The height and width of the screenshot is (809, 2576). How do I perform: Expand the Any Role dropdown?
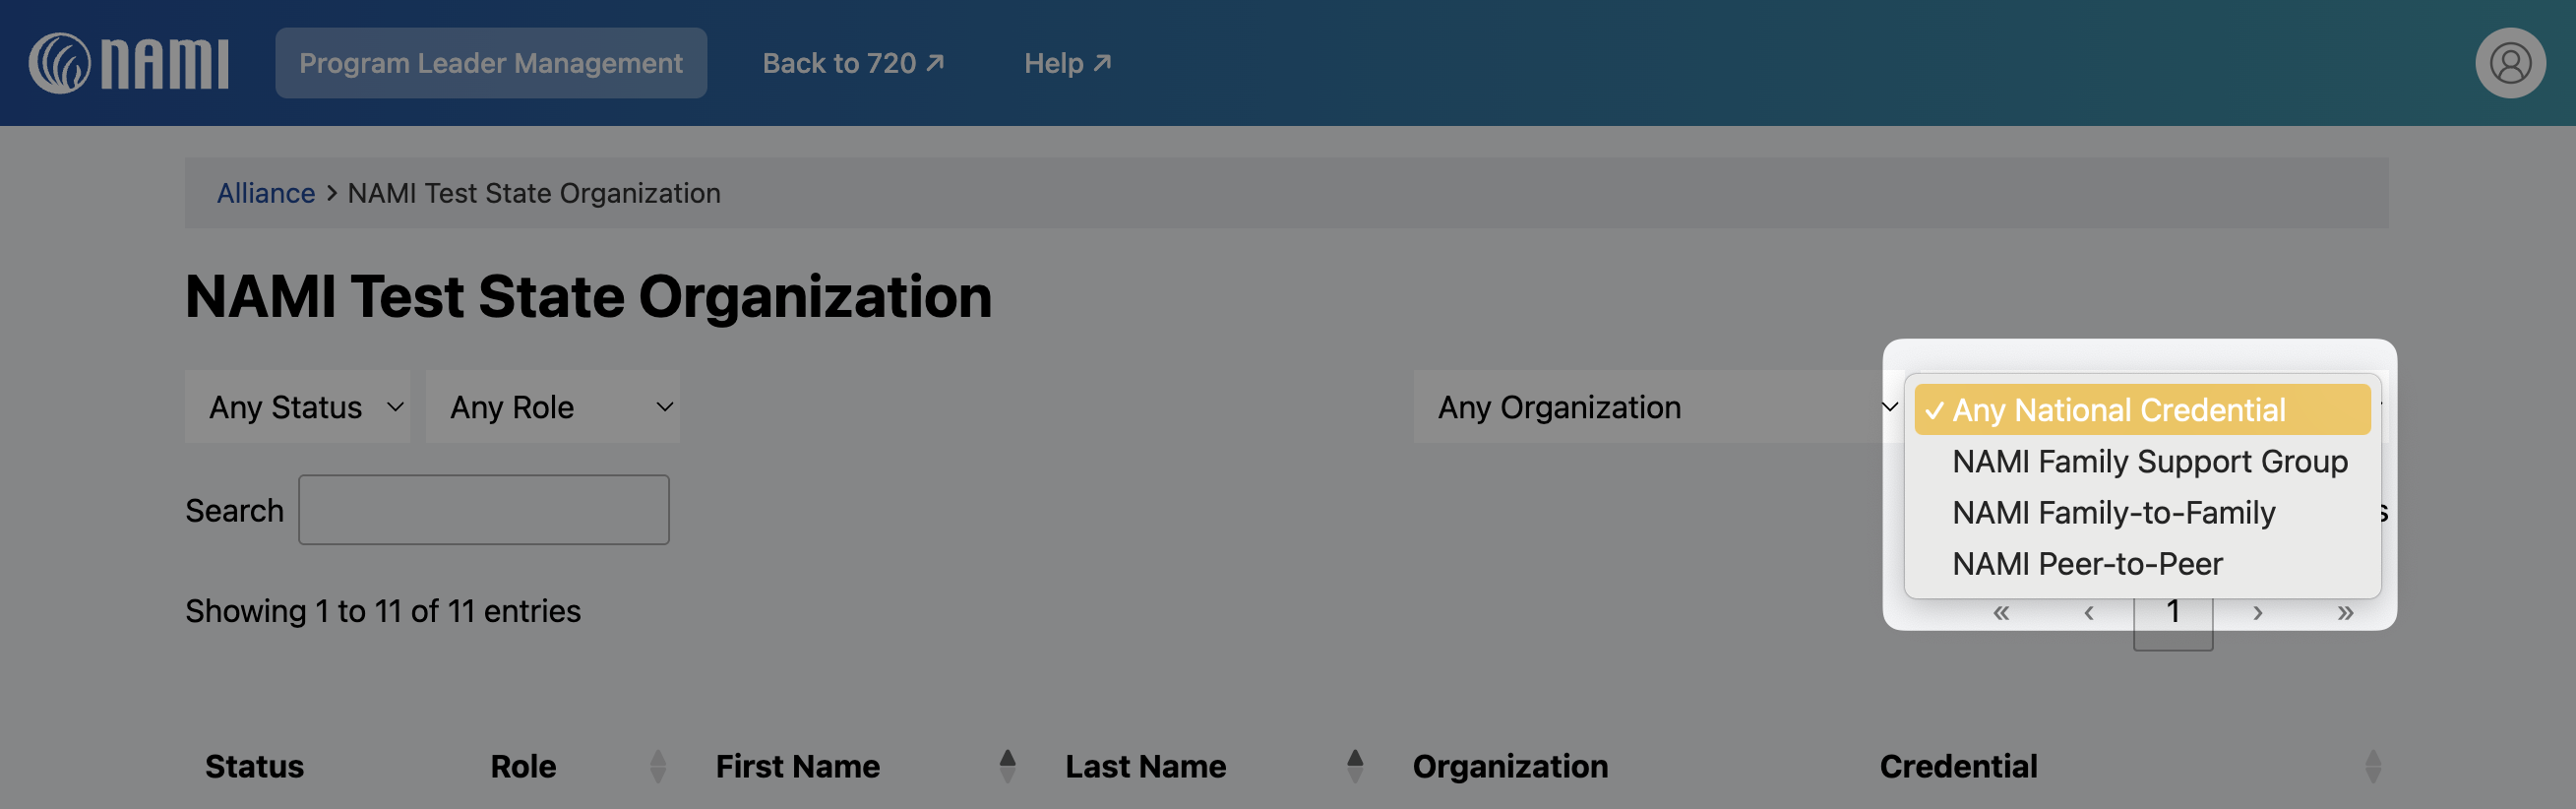[553, 407]
